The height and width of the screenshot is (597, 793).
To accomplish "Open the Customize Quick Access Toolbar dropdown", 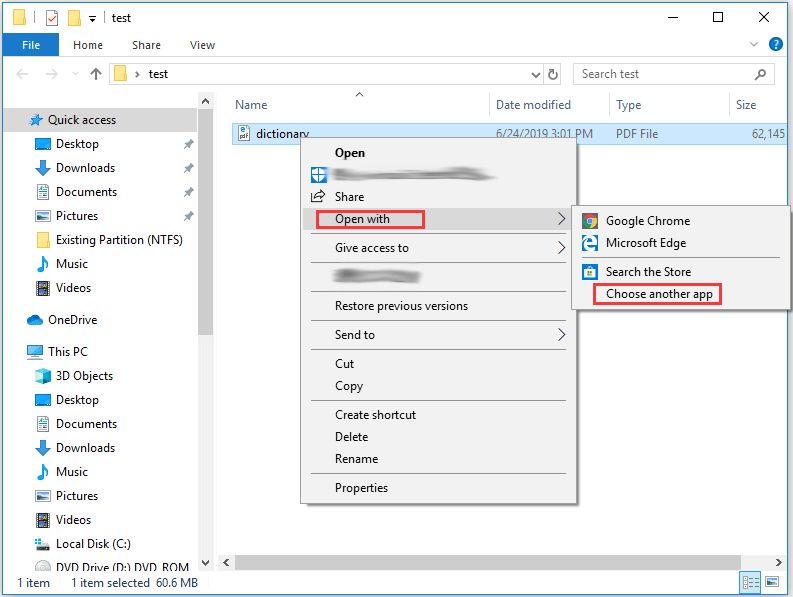I will (93, 19).
